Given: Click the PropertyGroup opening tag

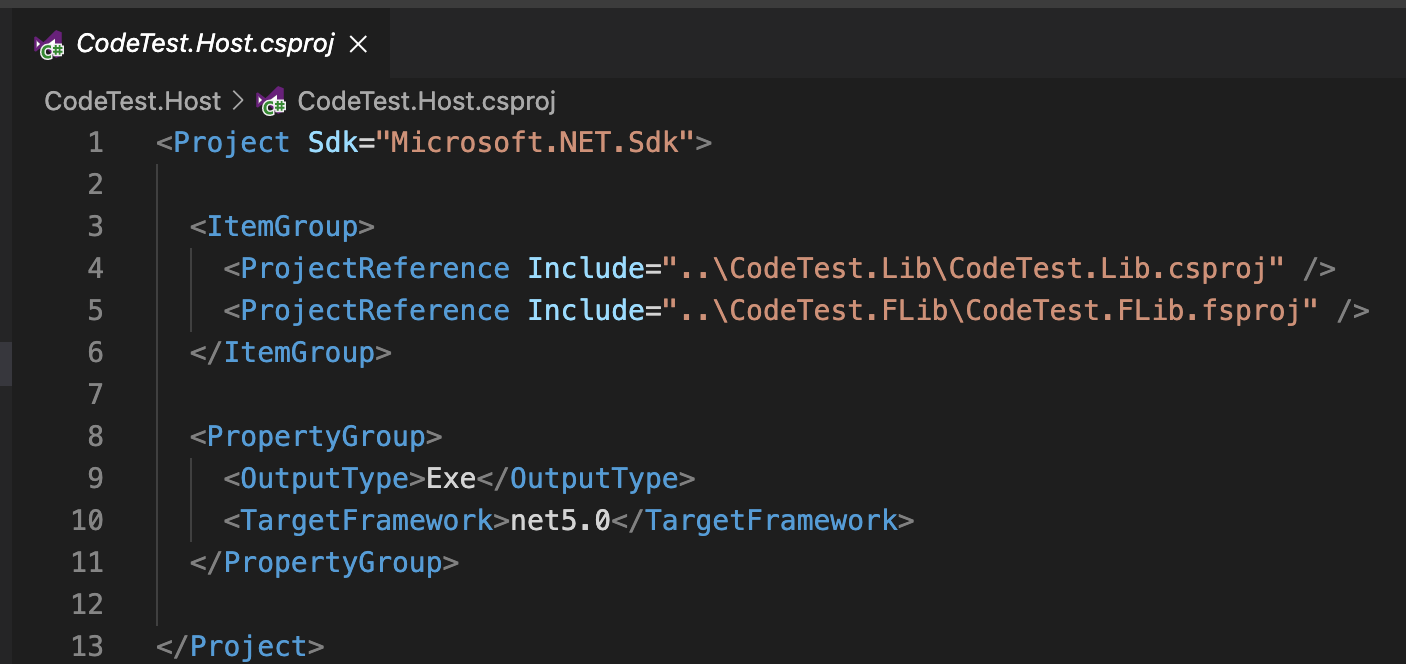Looking at the screenshot, I should click(x=315, y=436).
